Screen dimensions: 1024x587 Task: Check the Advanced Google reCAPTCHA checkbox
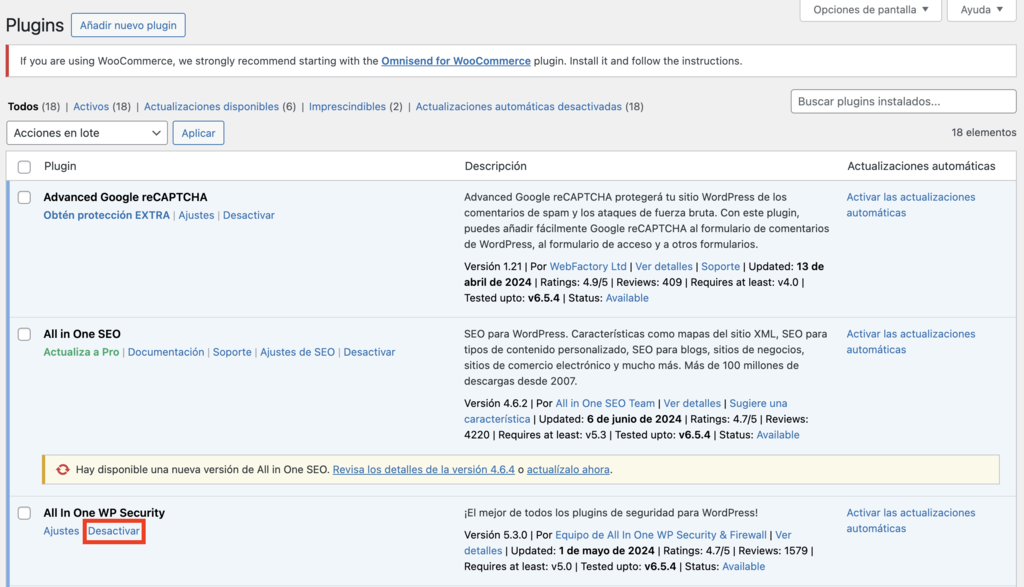pyautogui.click(x=25, y=197)
